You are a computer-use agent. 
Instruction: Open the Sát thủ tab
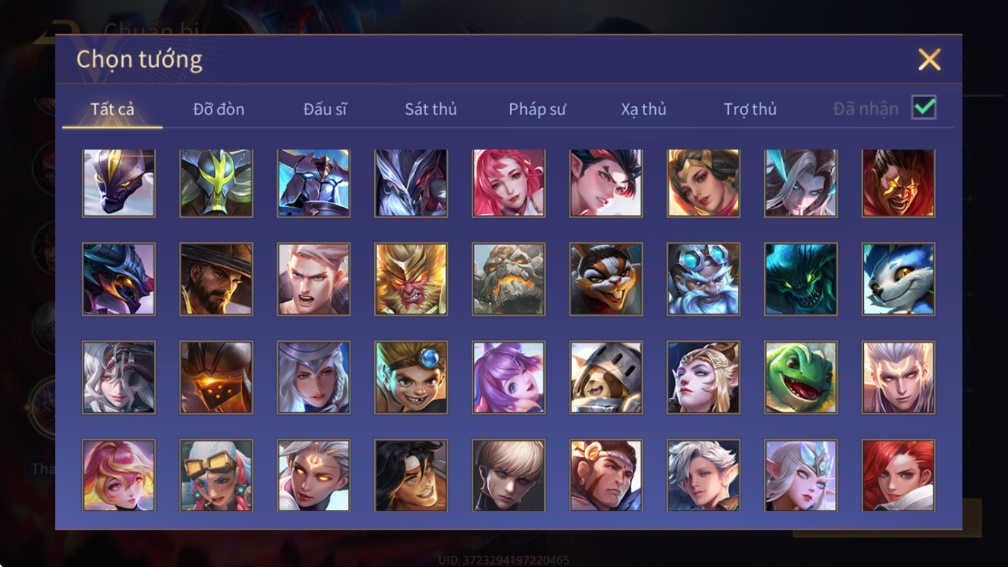(431, 109)
